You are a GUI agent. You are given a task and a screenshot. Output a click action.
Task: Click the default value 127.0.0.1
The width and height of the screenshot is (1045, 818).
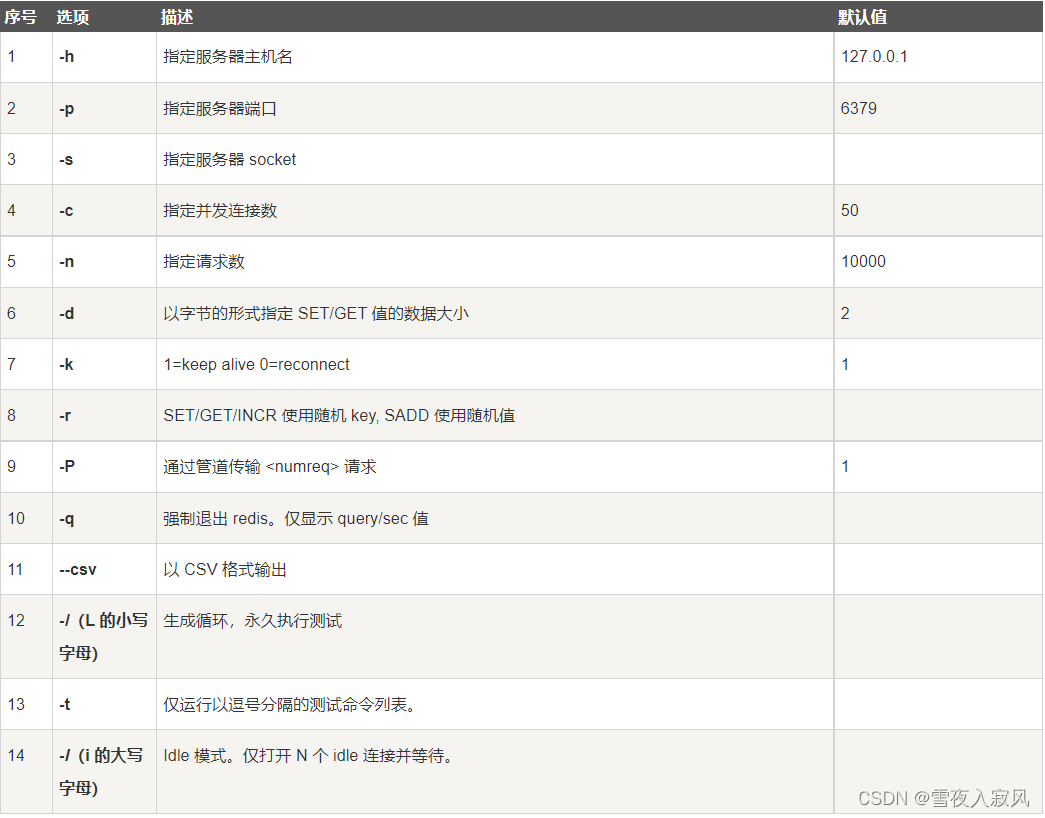click(x=874, y=57)
